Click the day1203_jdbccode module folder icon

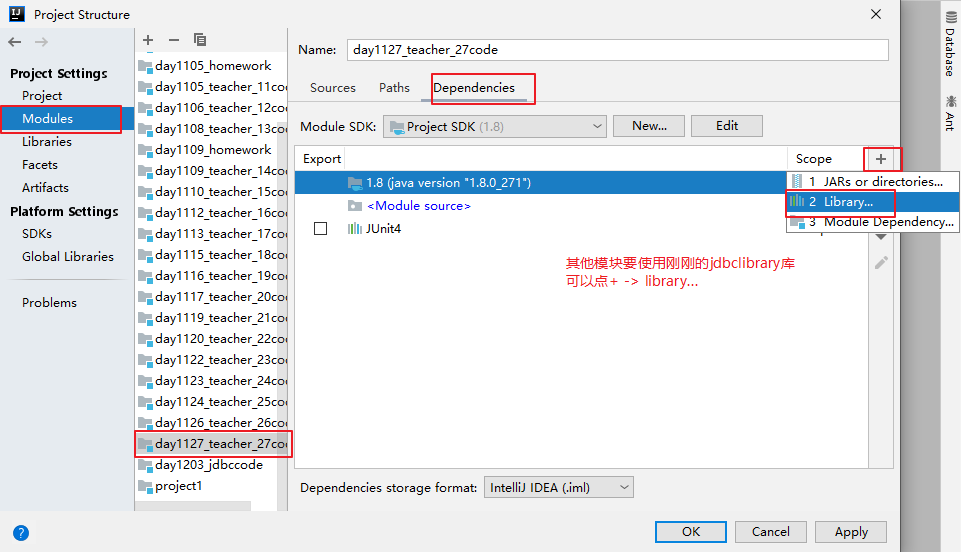[145, 465]
